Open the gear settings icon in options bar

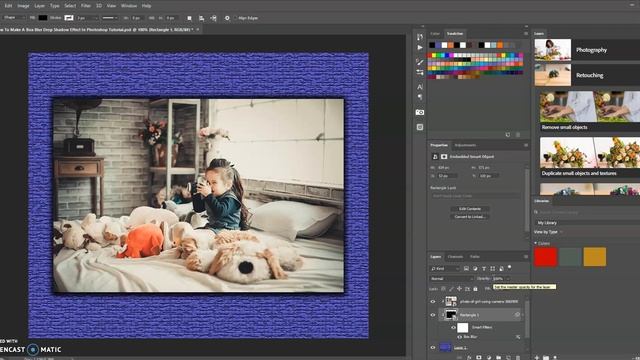coord(227,18)
